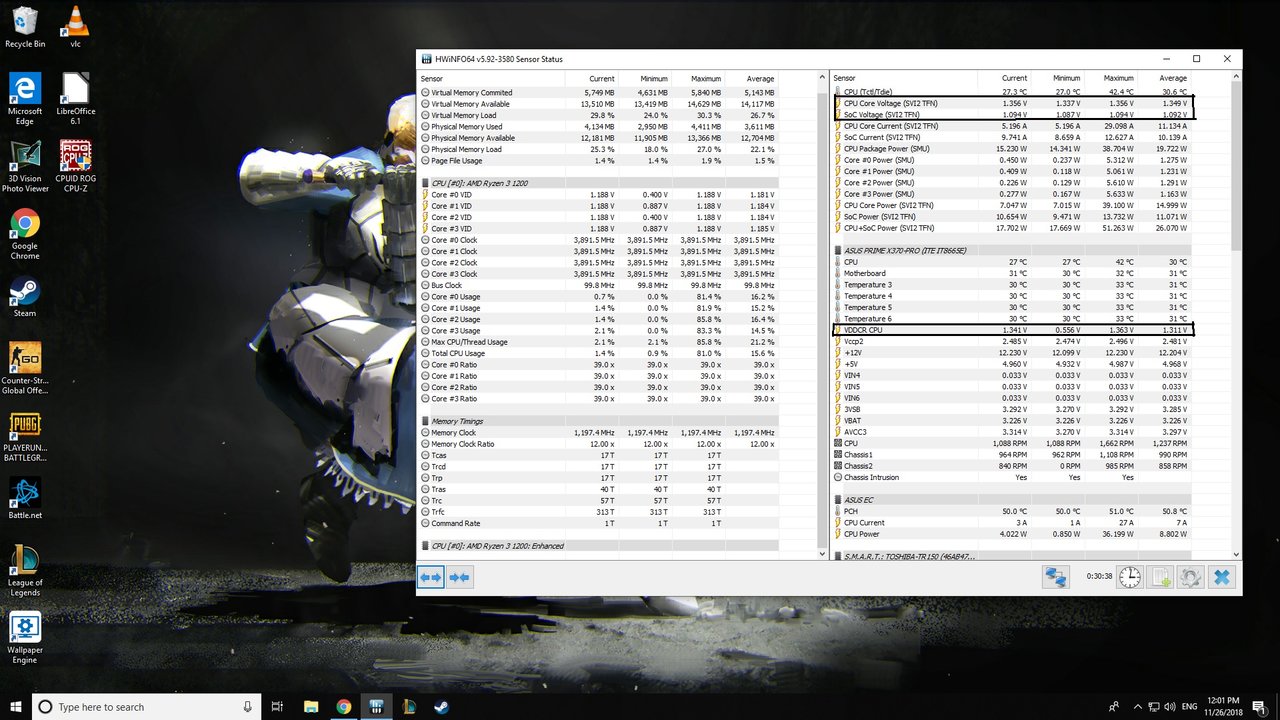Viewport: 1280px width, 720px height.
Task: Select the ASUS EC group header
Action: pyautogui.click(x=1011, y=499)
